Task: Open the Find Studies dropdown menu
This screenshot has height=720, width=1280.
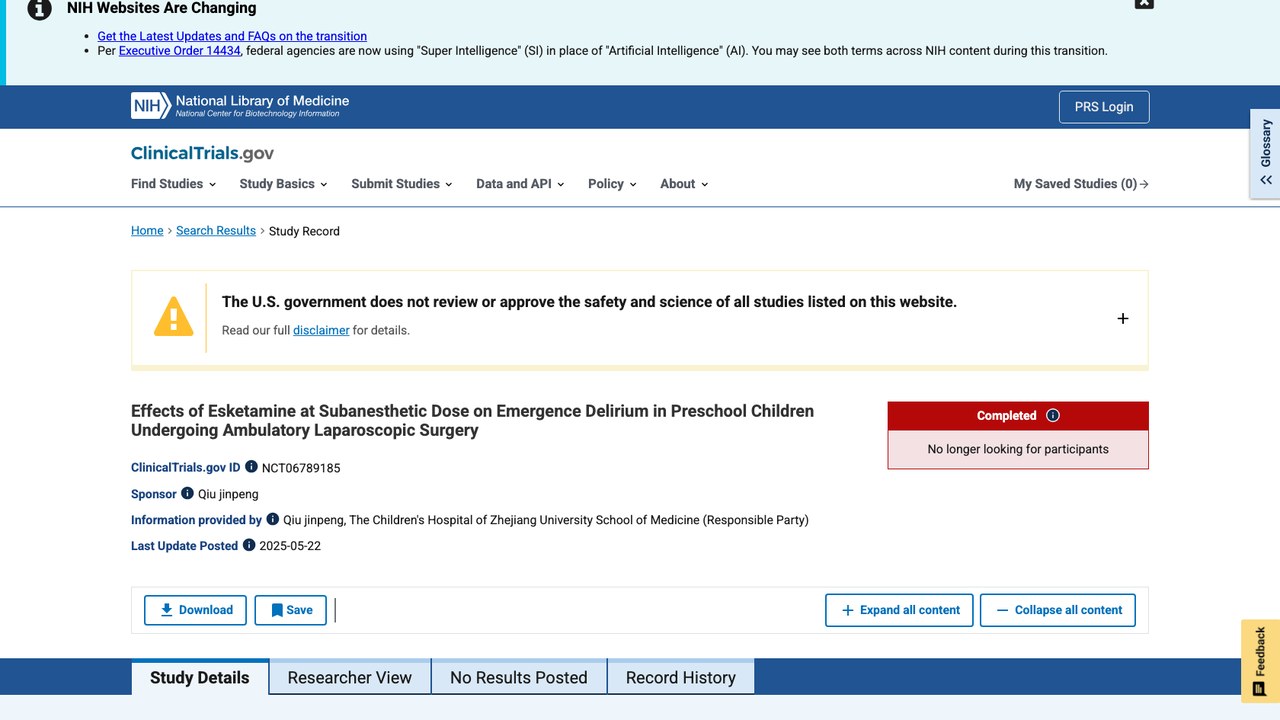Action: [174, 184]
